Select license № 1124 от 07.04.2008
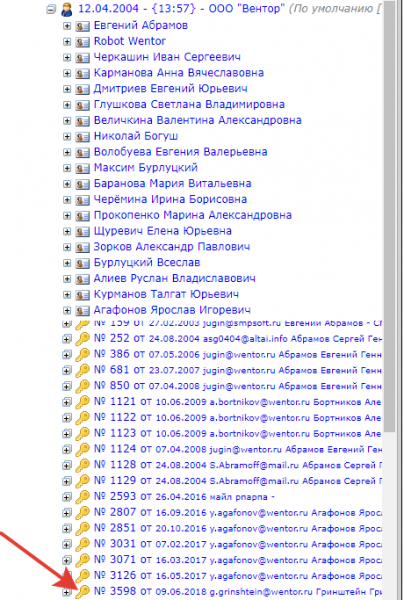This screenshot has width=404, height=600. pyautogui.click(x=238, y=448)
